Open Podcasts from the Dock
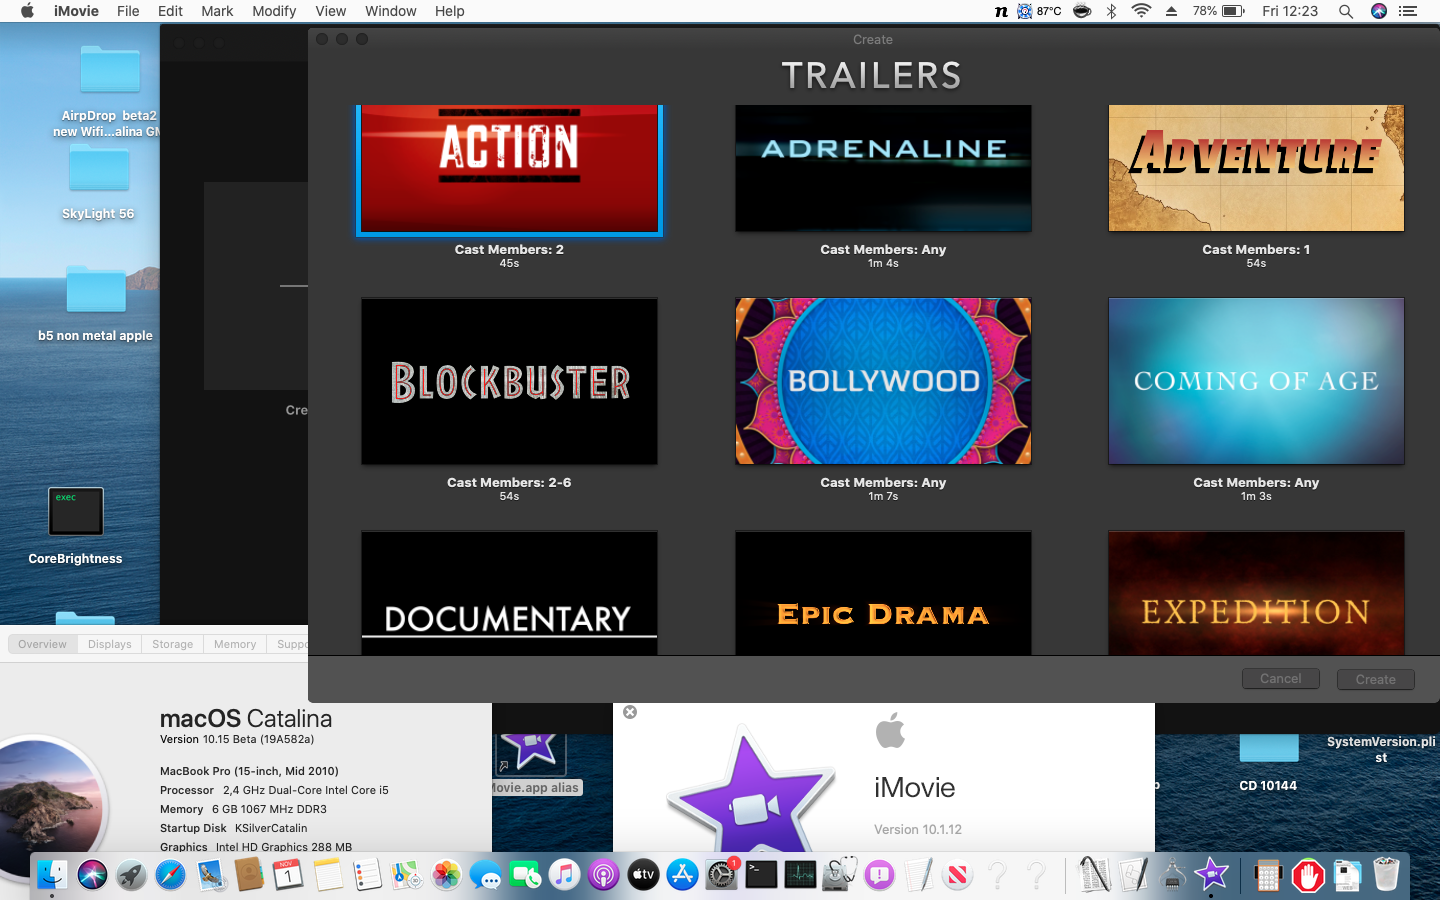 (603, 875)
